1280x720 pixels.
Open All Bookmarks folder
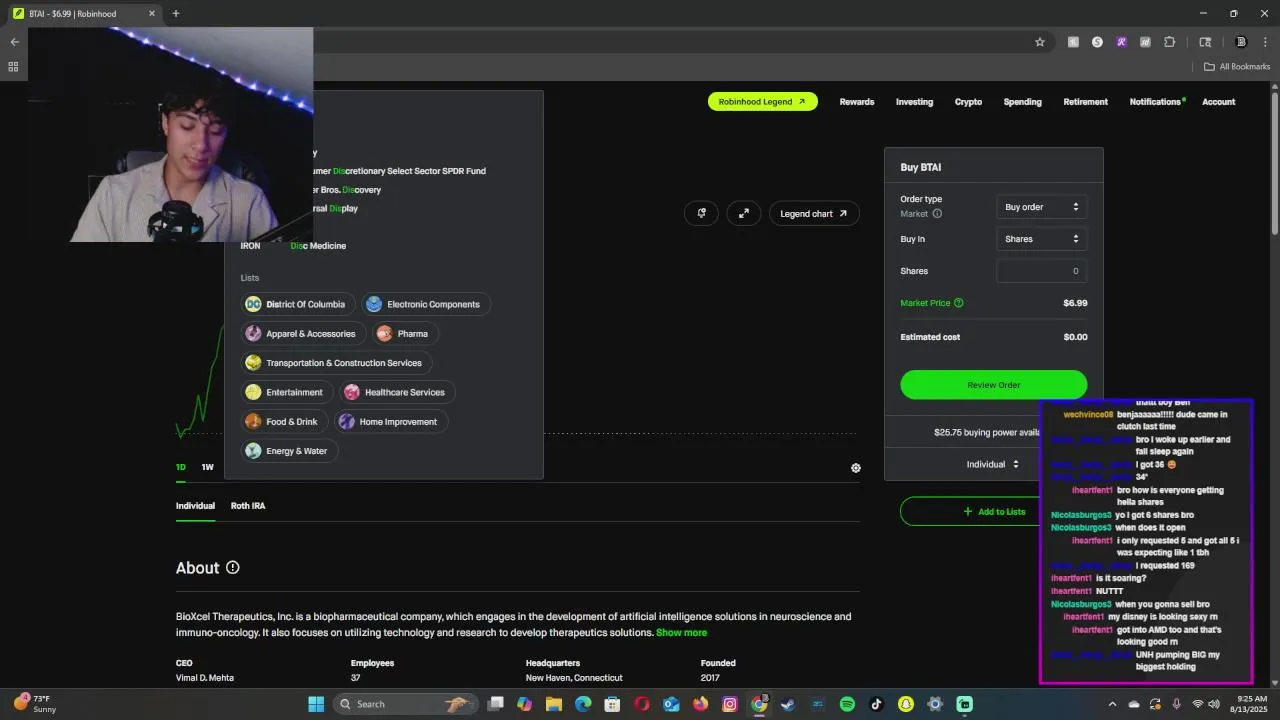[x=1236, y=67]
